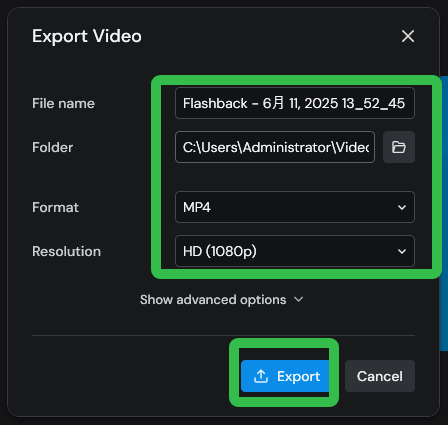Screen dimensions: 448x425
Task: Open the folder browse icon button
Action: 399,147
